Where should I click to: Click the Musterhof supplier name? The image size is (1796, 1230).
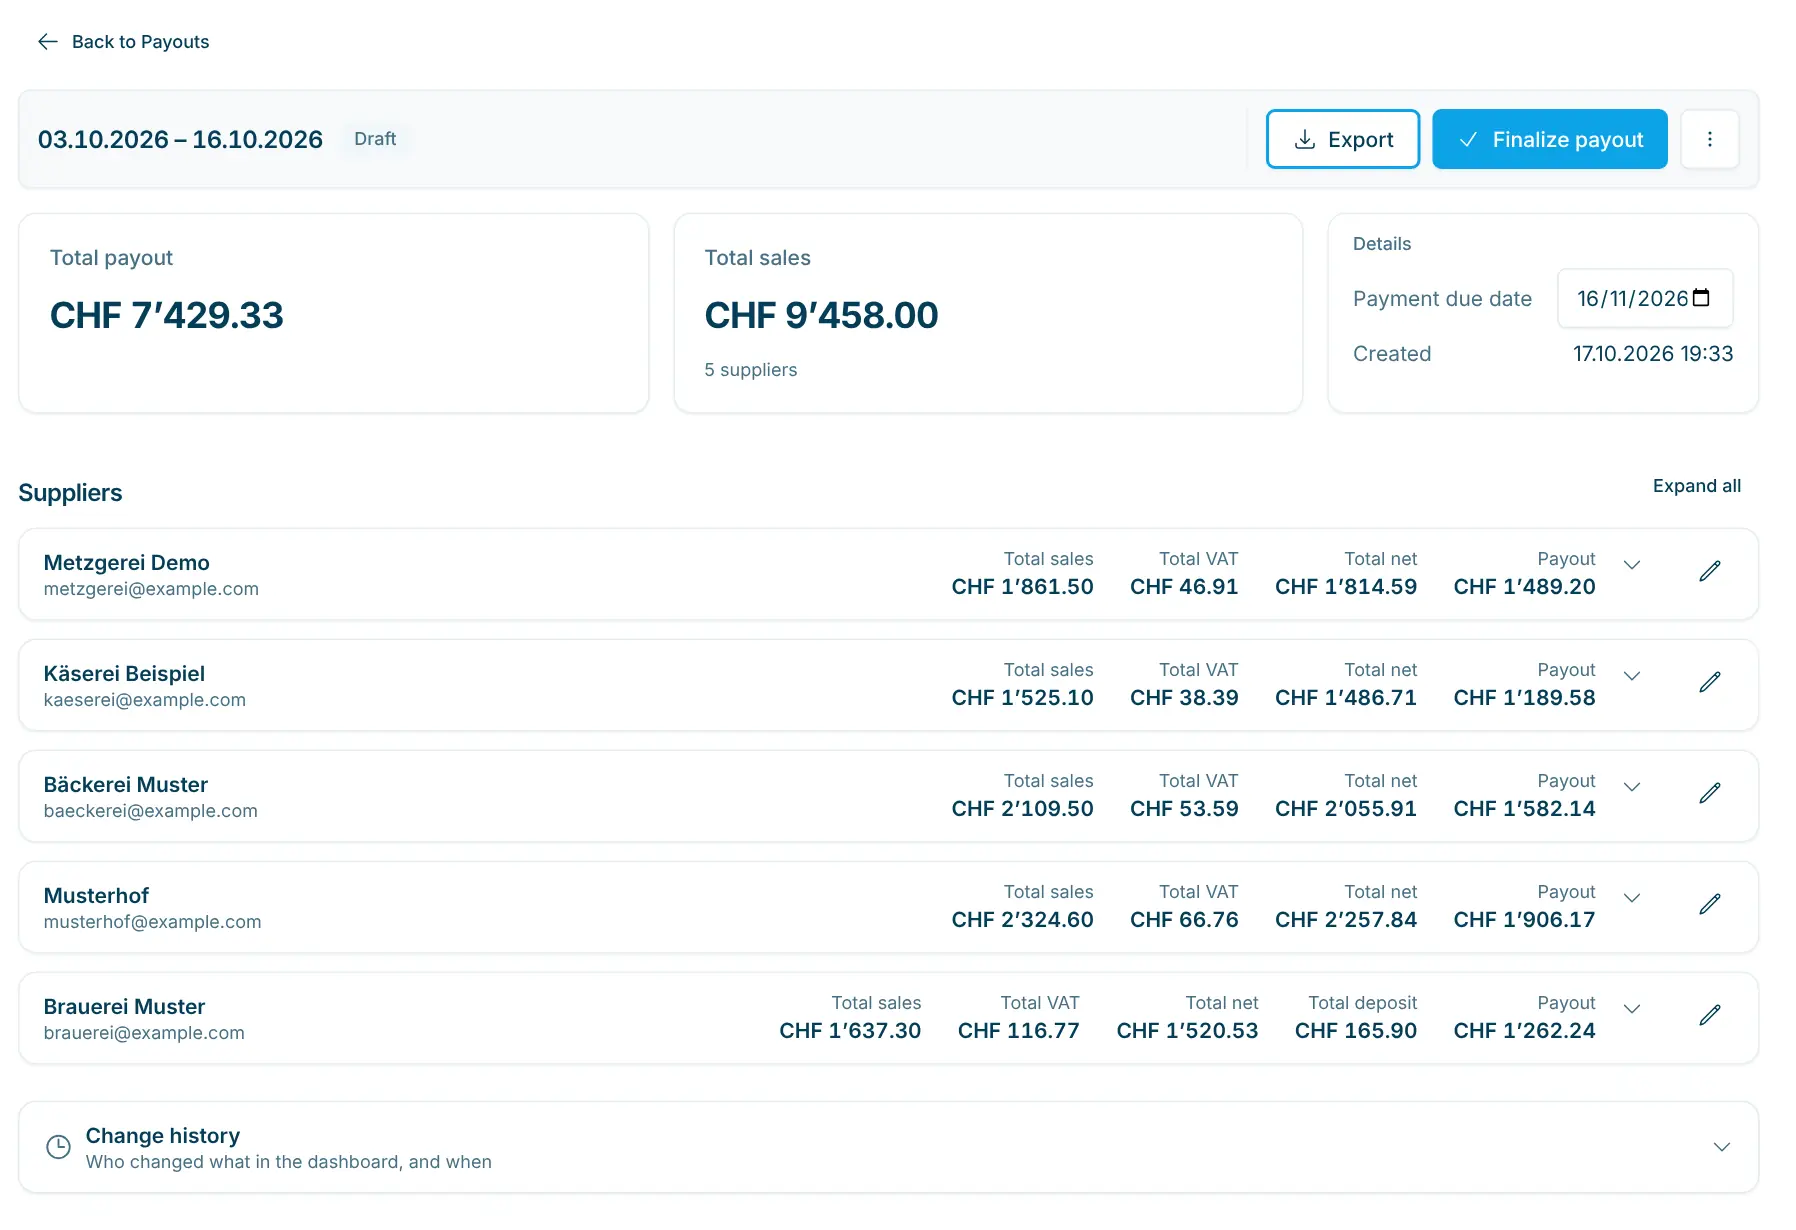point(96,896)
